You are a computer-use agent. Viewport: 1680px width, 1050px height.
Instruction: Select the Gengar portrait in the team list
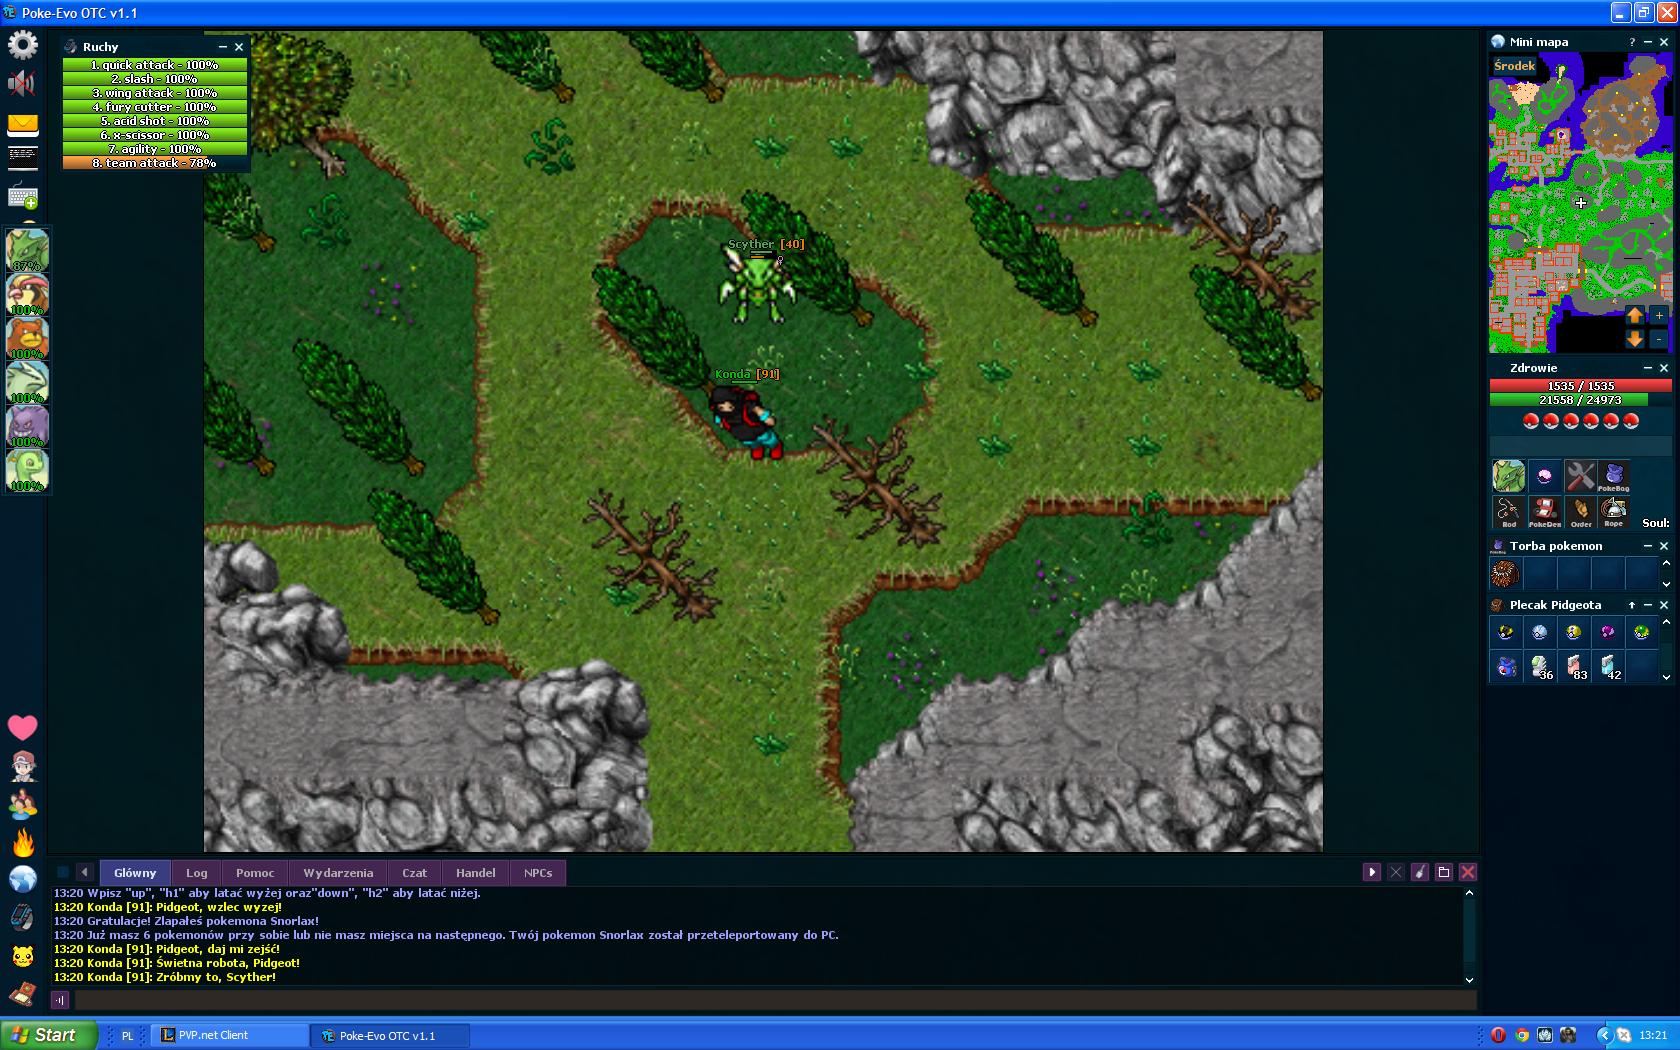point(27,427)
